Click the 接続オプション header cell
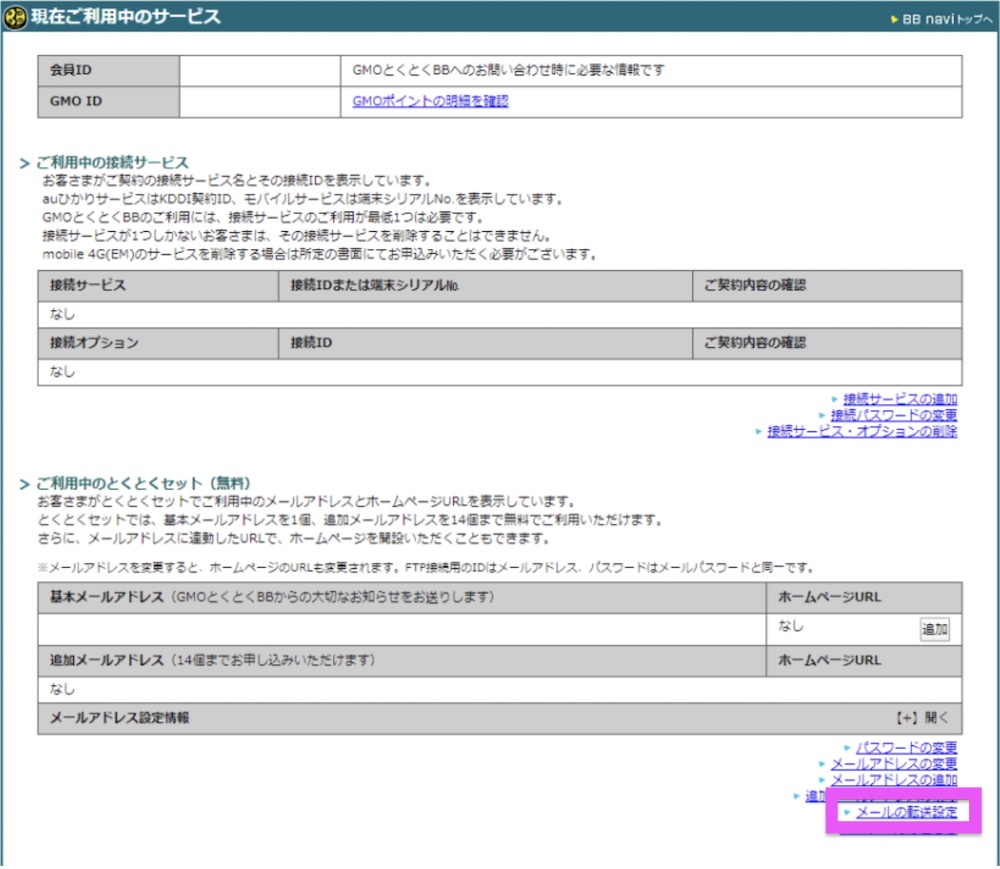 point(158,343)
